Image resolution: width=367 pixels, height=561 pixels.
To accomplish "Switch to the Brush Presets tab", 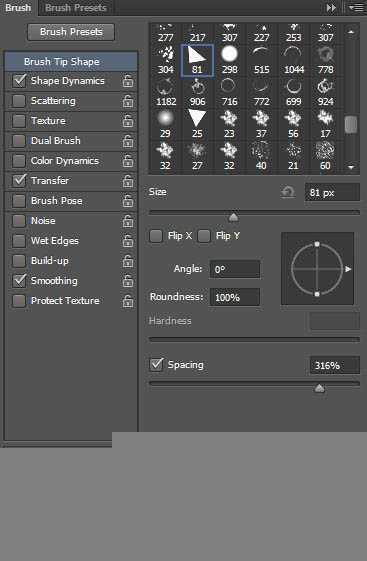I will coord(75,8).
